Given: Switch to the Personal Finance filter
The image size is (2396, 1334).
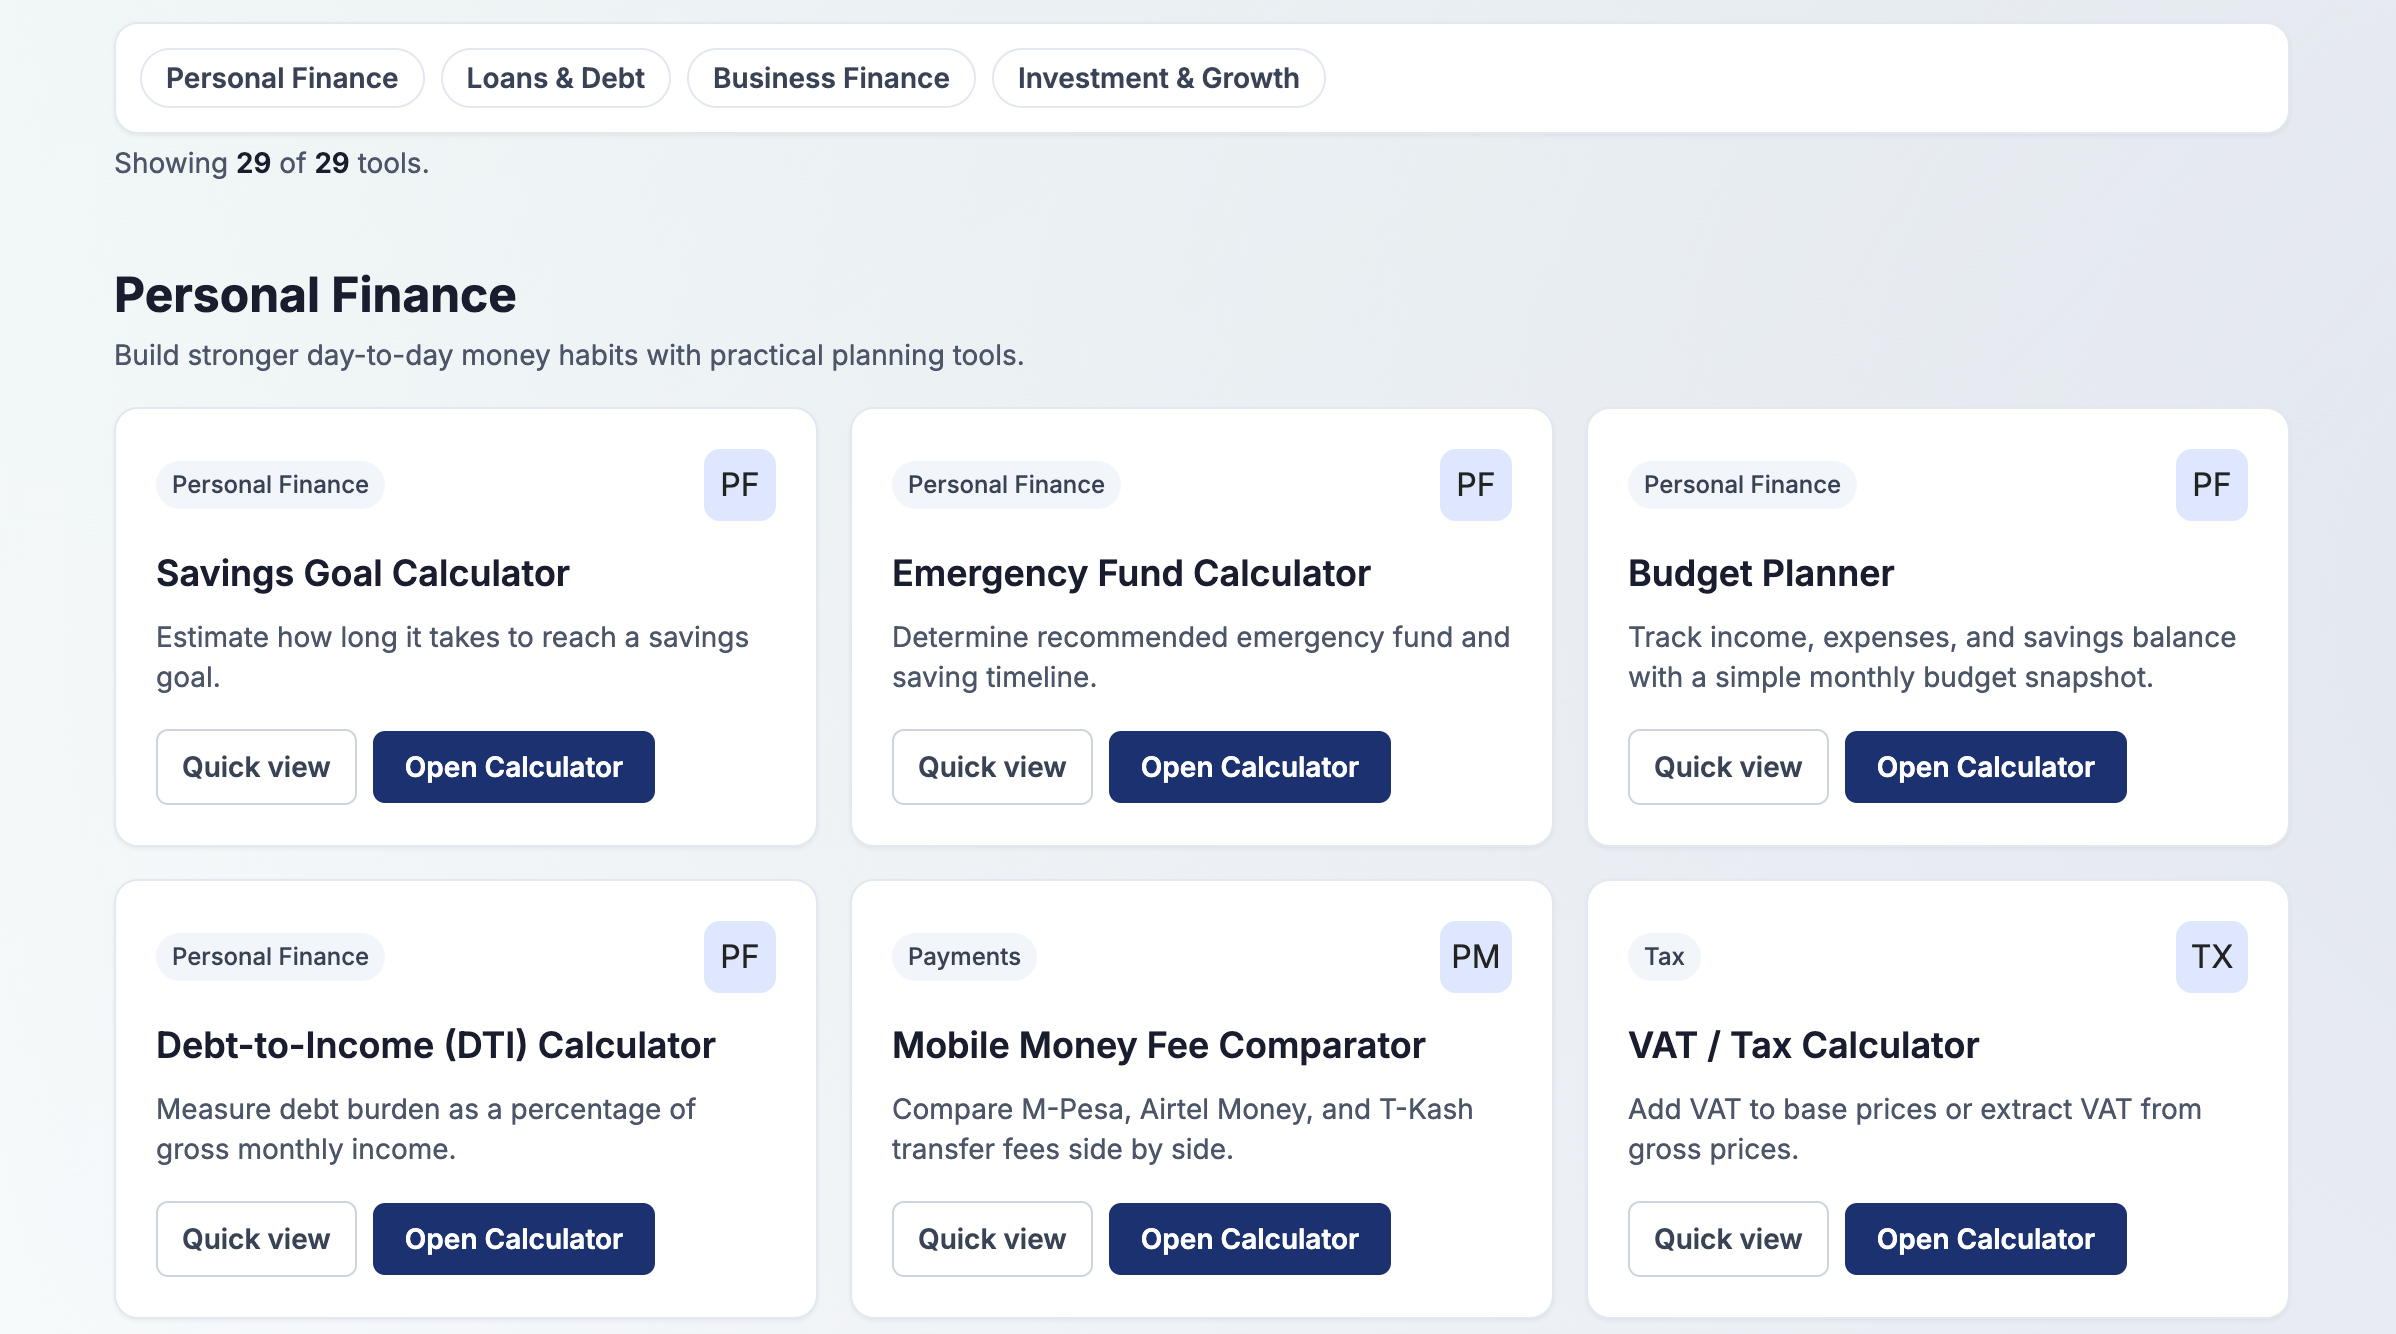Looking at the screenshot, I should pyautogui.click(x=282, y=78).
